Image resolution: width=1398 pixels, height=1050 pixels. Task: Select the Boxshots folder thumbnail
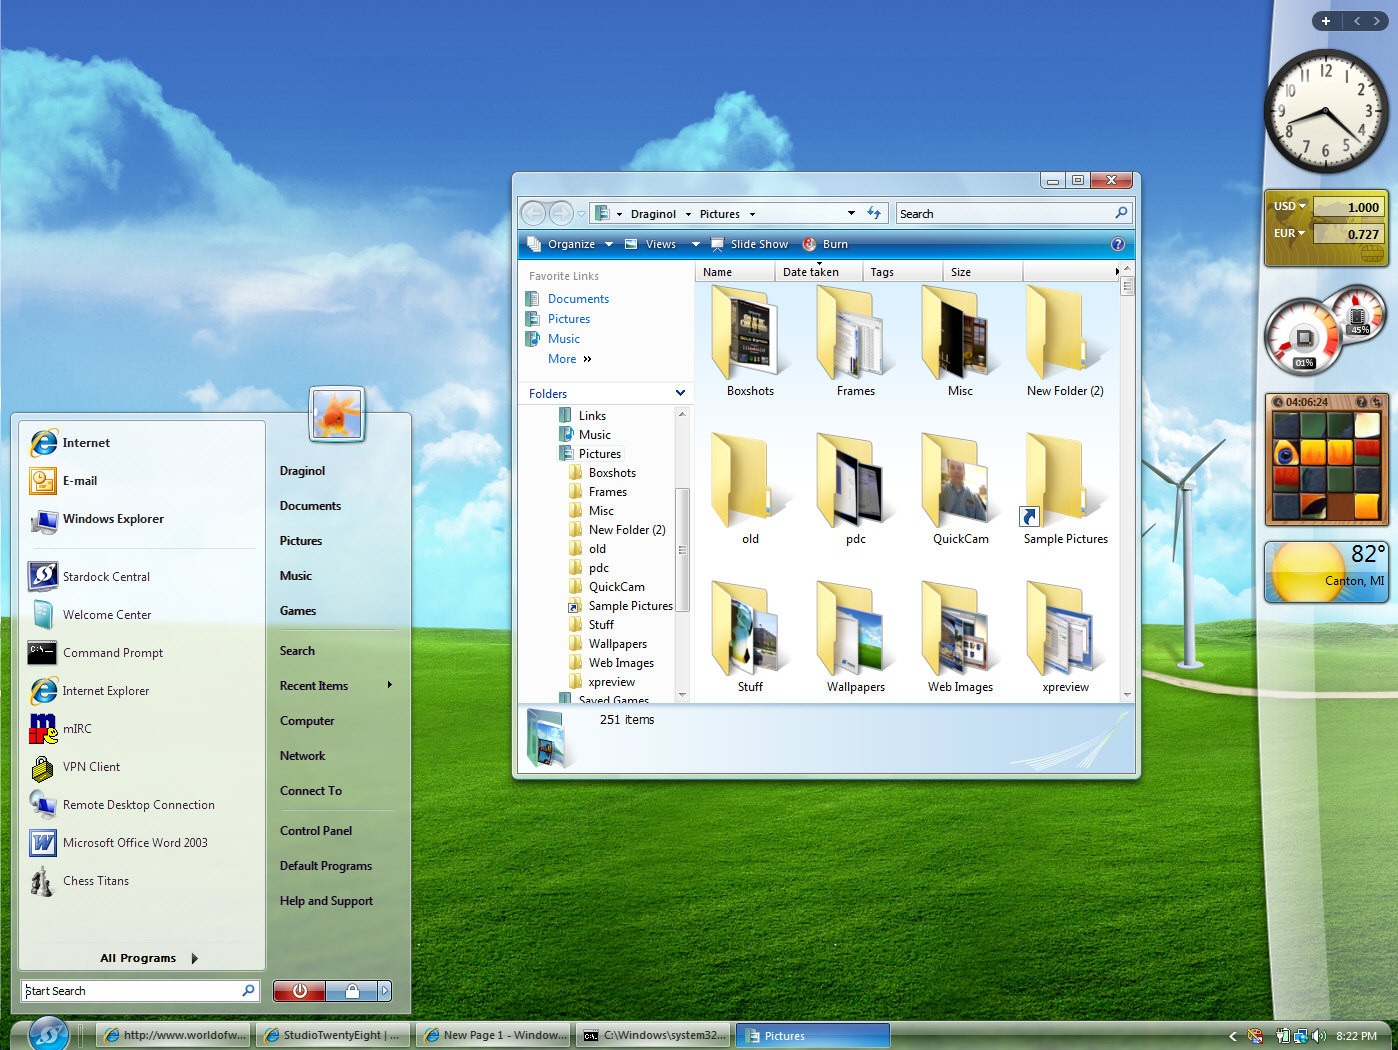pos(750,341)
